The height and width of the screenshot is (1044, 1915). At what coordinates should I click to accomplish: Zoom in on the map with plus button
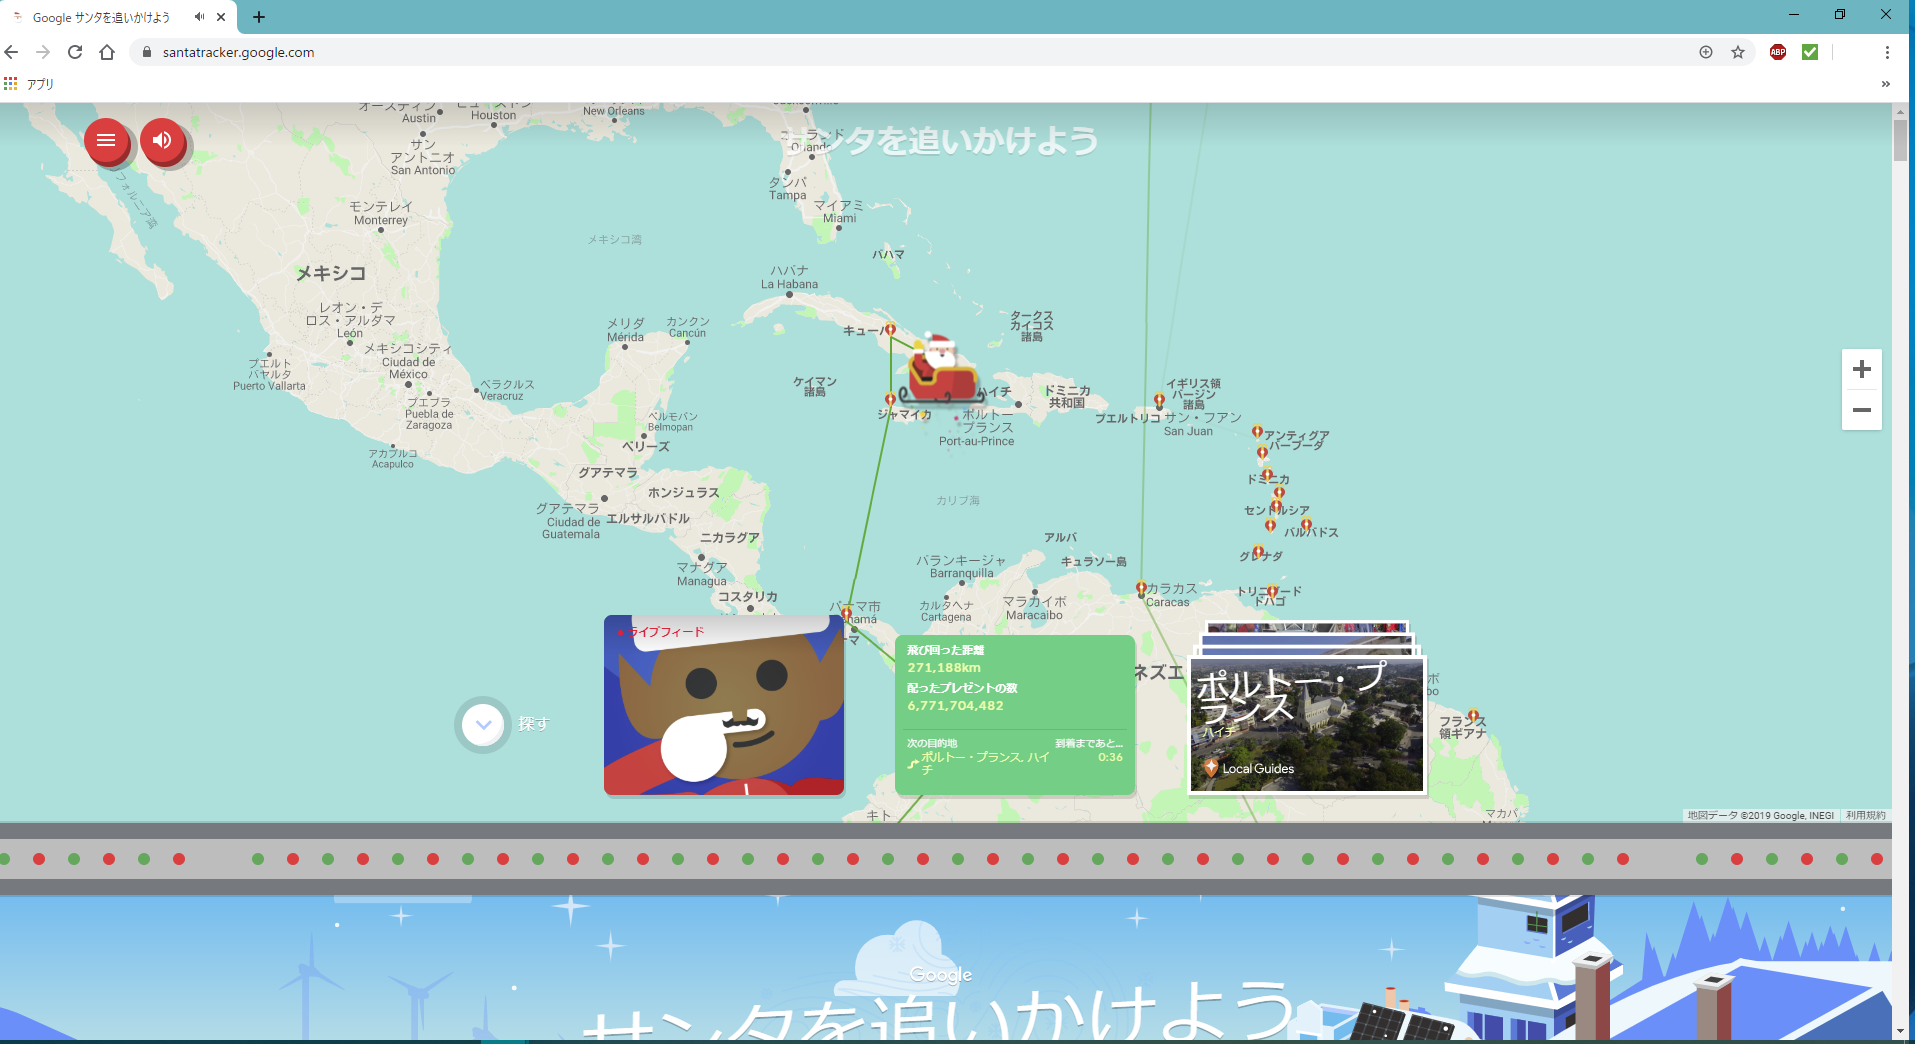[x=1861, y=369]
